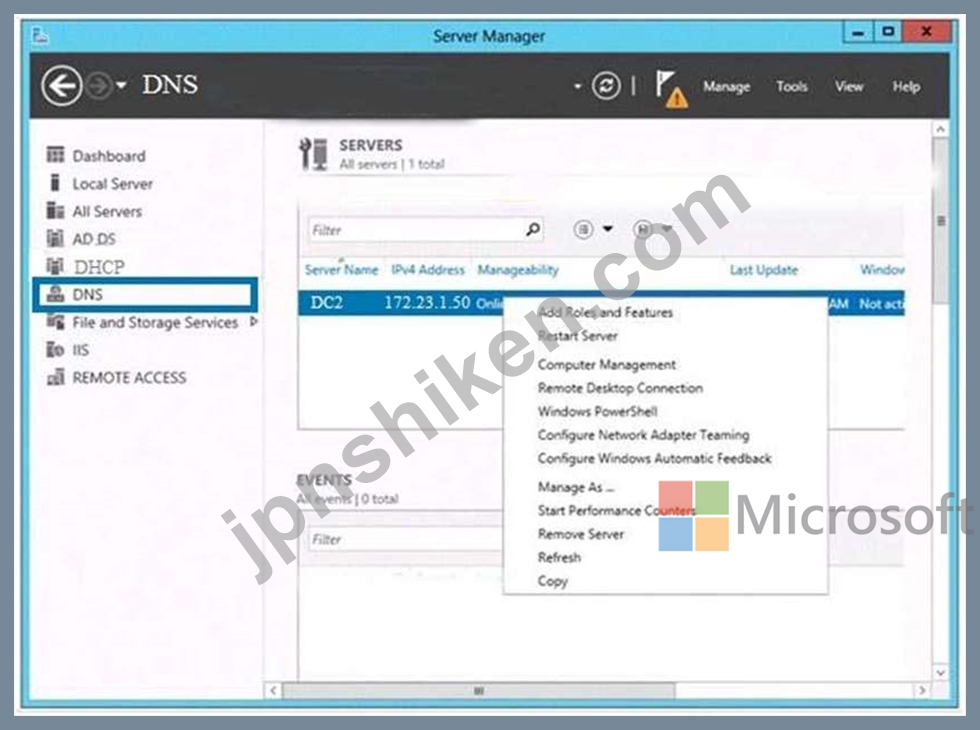This screenshot has width=980, height=730.
Task: Click the 172.23.1.50 address cell
Action: (x=427, y=302)
